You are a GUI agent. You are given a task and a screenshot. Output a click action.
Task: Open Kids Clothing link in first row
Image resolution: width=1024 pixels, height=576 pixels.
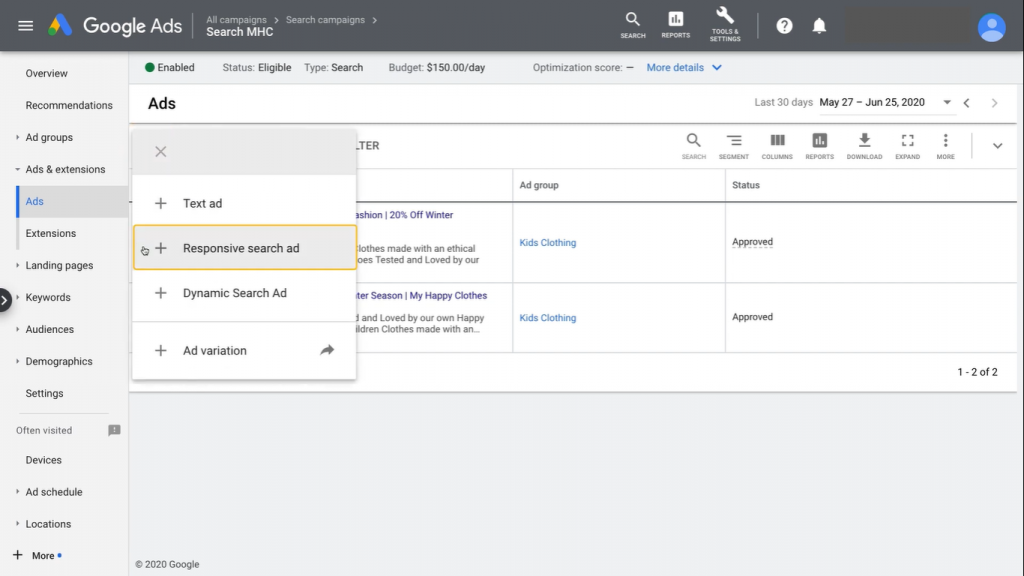[547, 242]
